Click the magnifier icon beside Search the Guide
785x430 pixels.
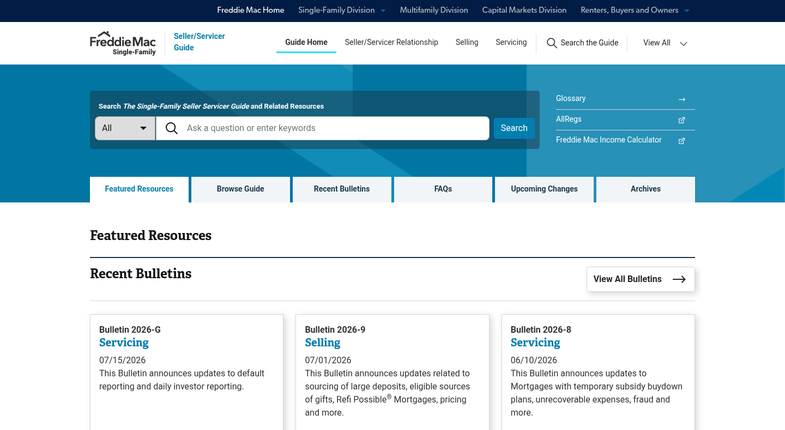[551, 43]
